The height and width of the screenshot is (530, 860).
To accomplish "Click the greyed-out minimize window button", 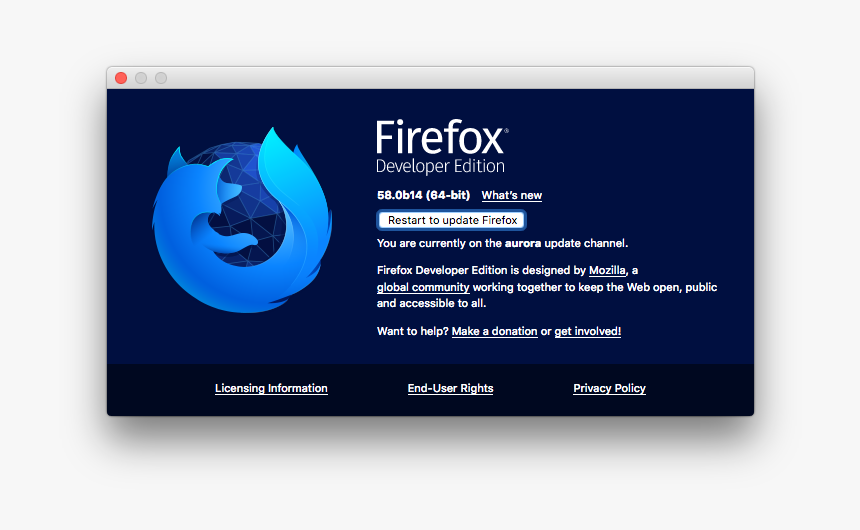I will click(x=141, y=78).
